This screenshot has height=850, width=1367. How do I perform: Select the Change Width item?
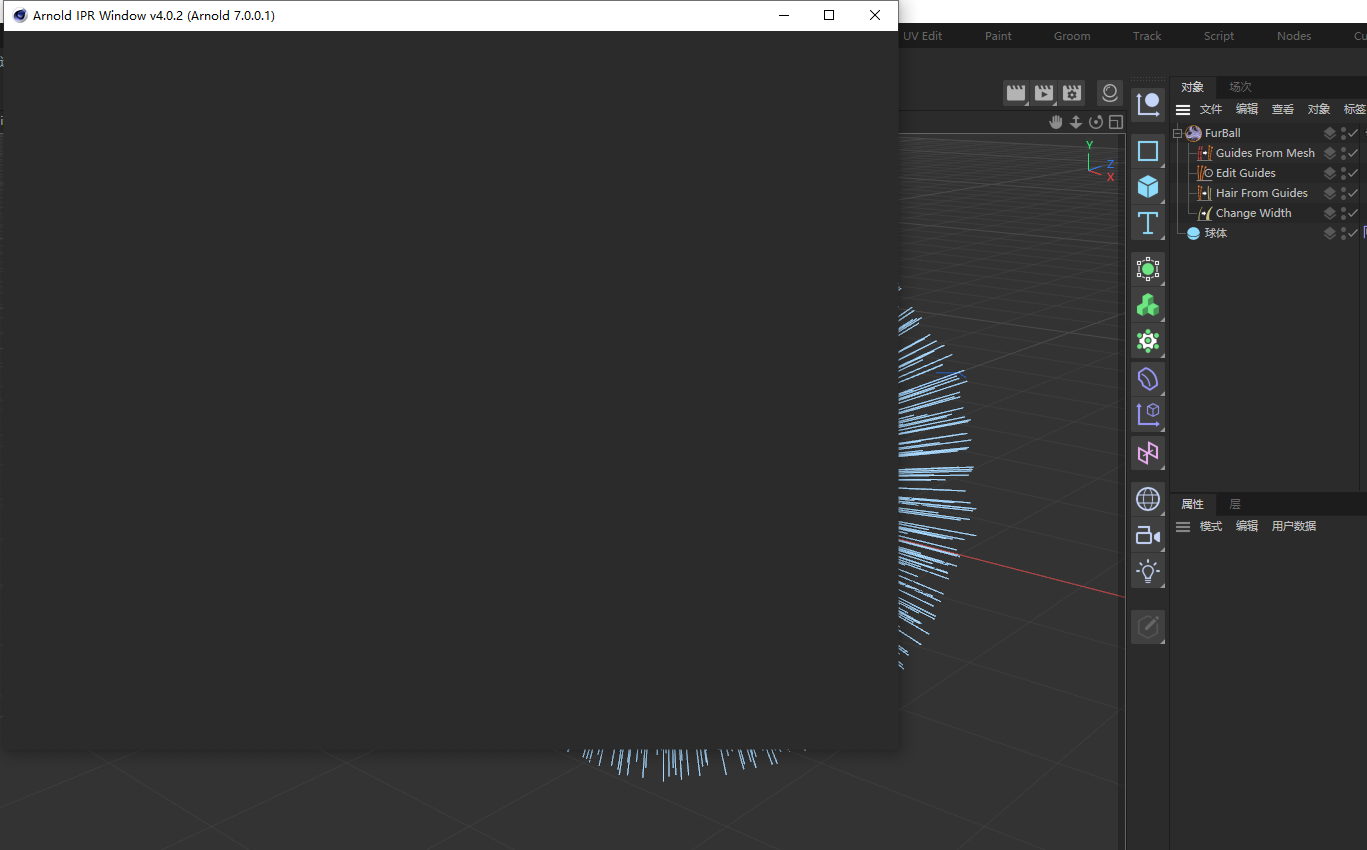1253,213
